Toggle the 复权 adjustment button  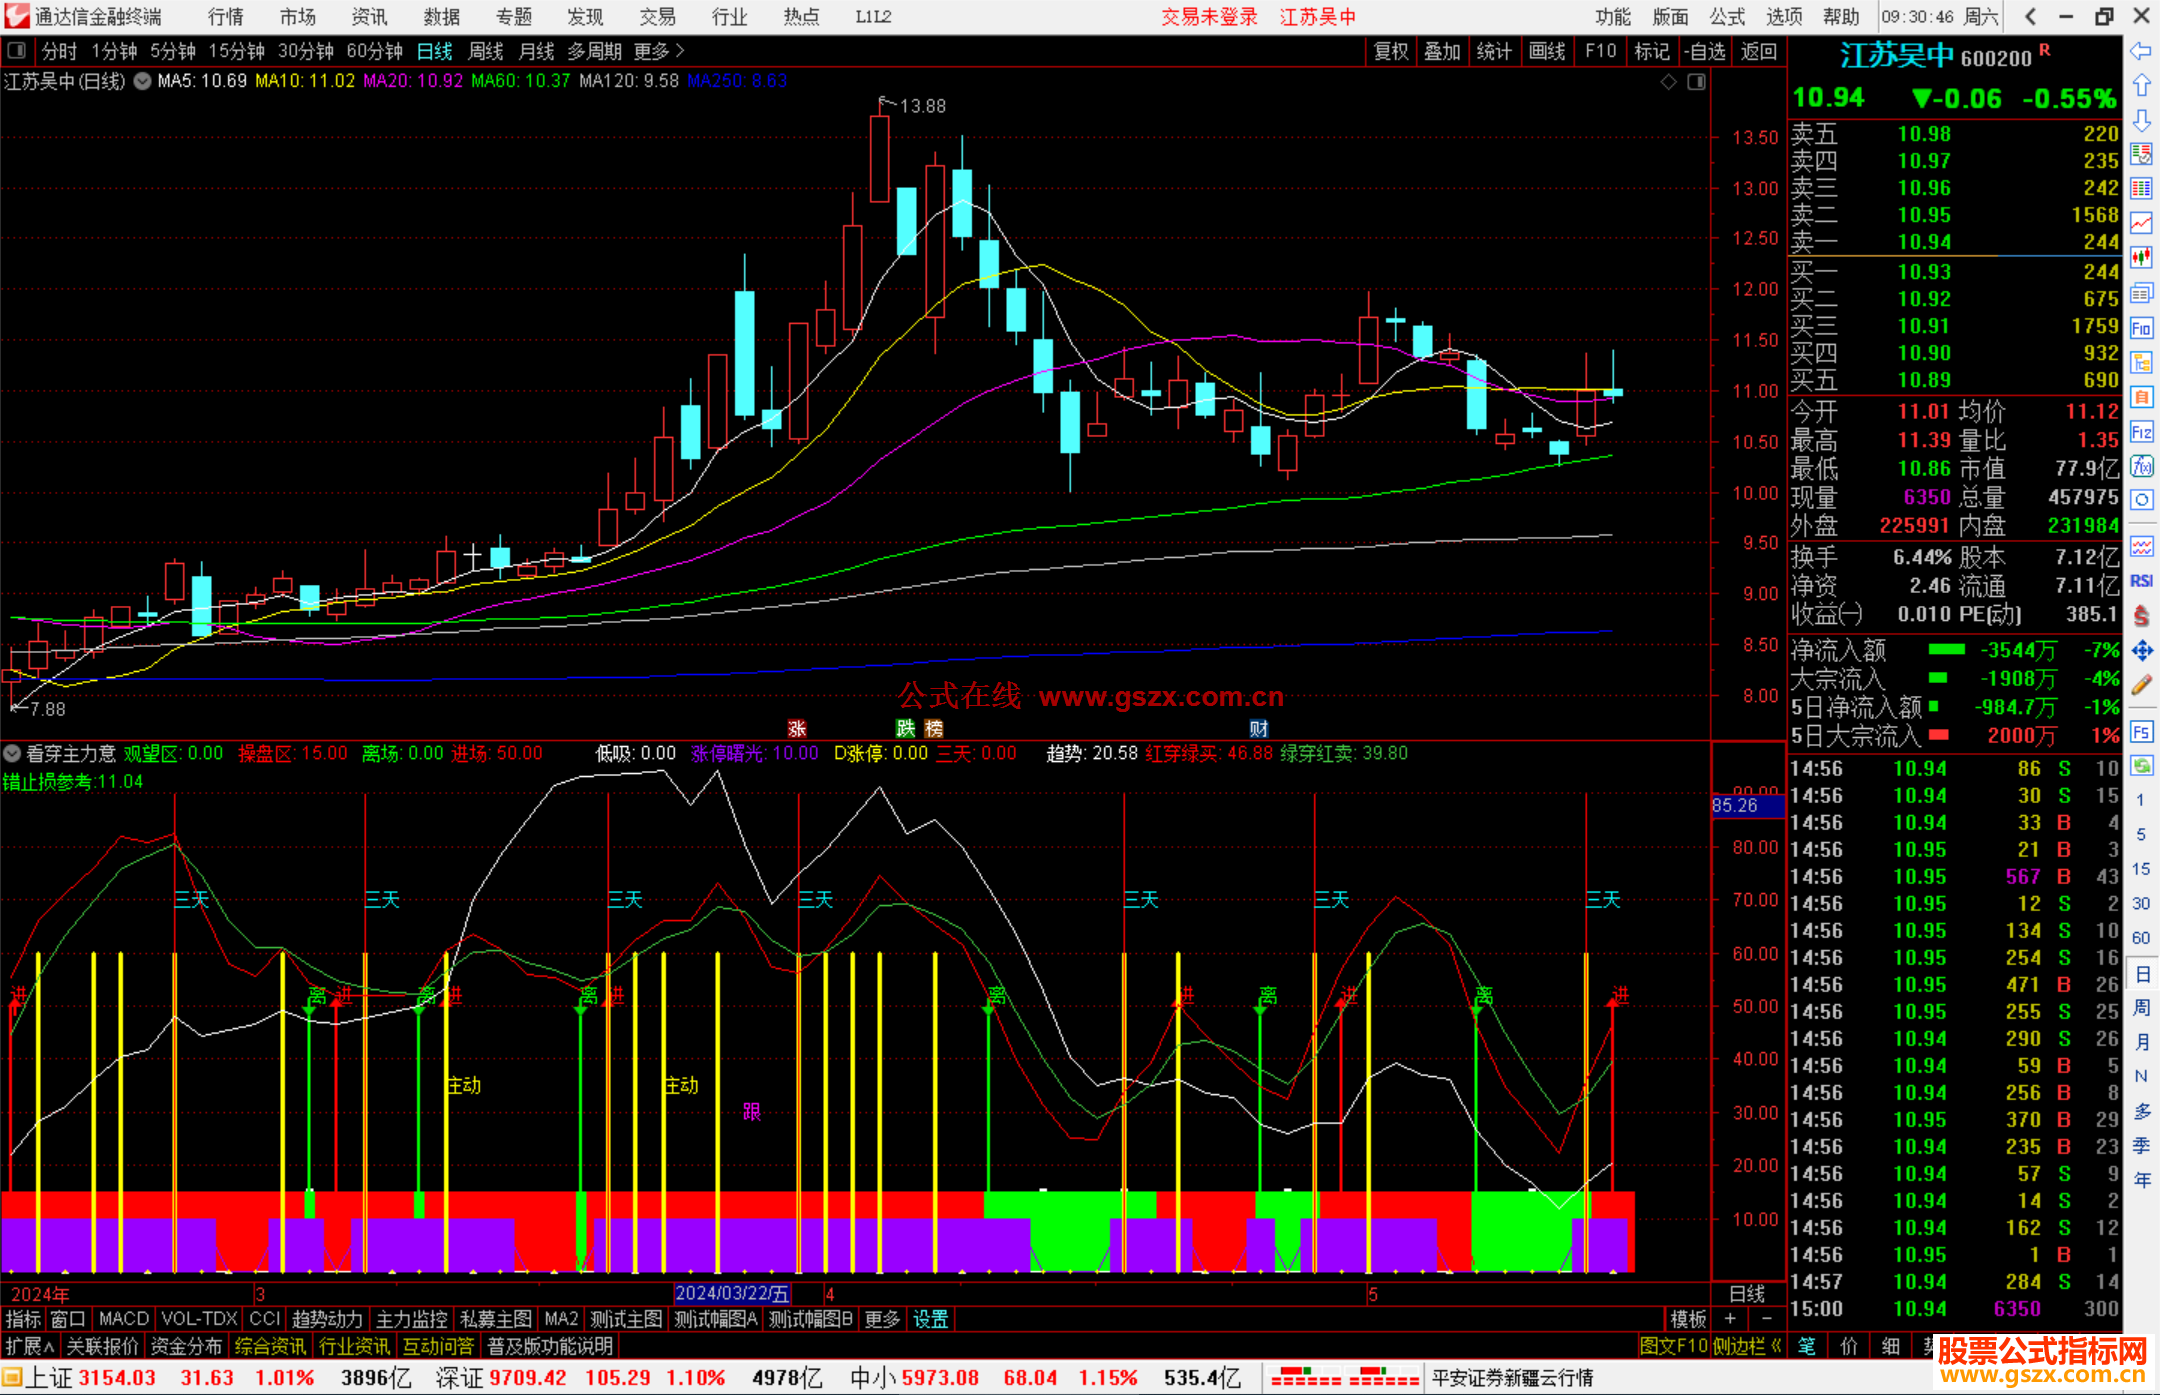[1390, 51]
